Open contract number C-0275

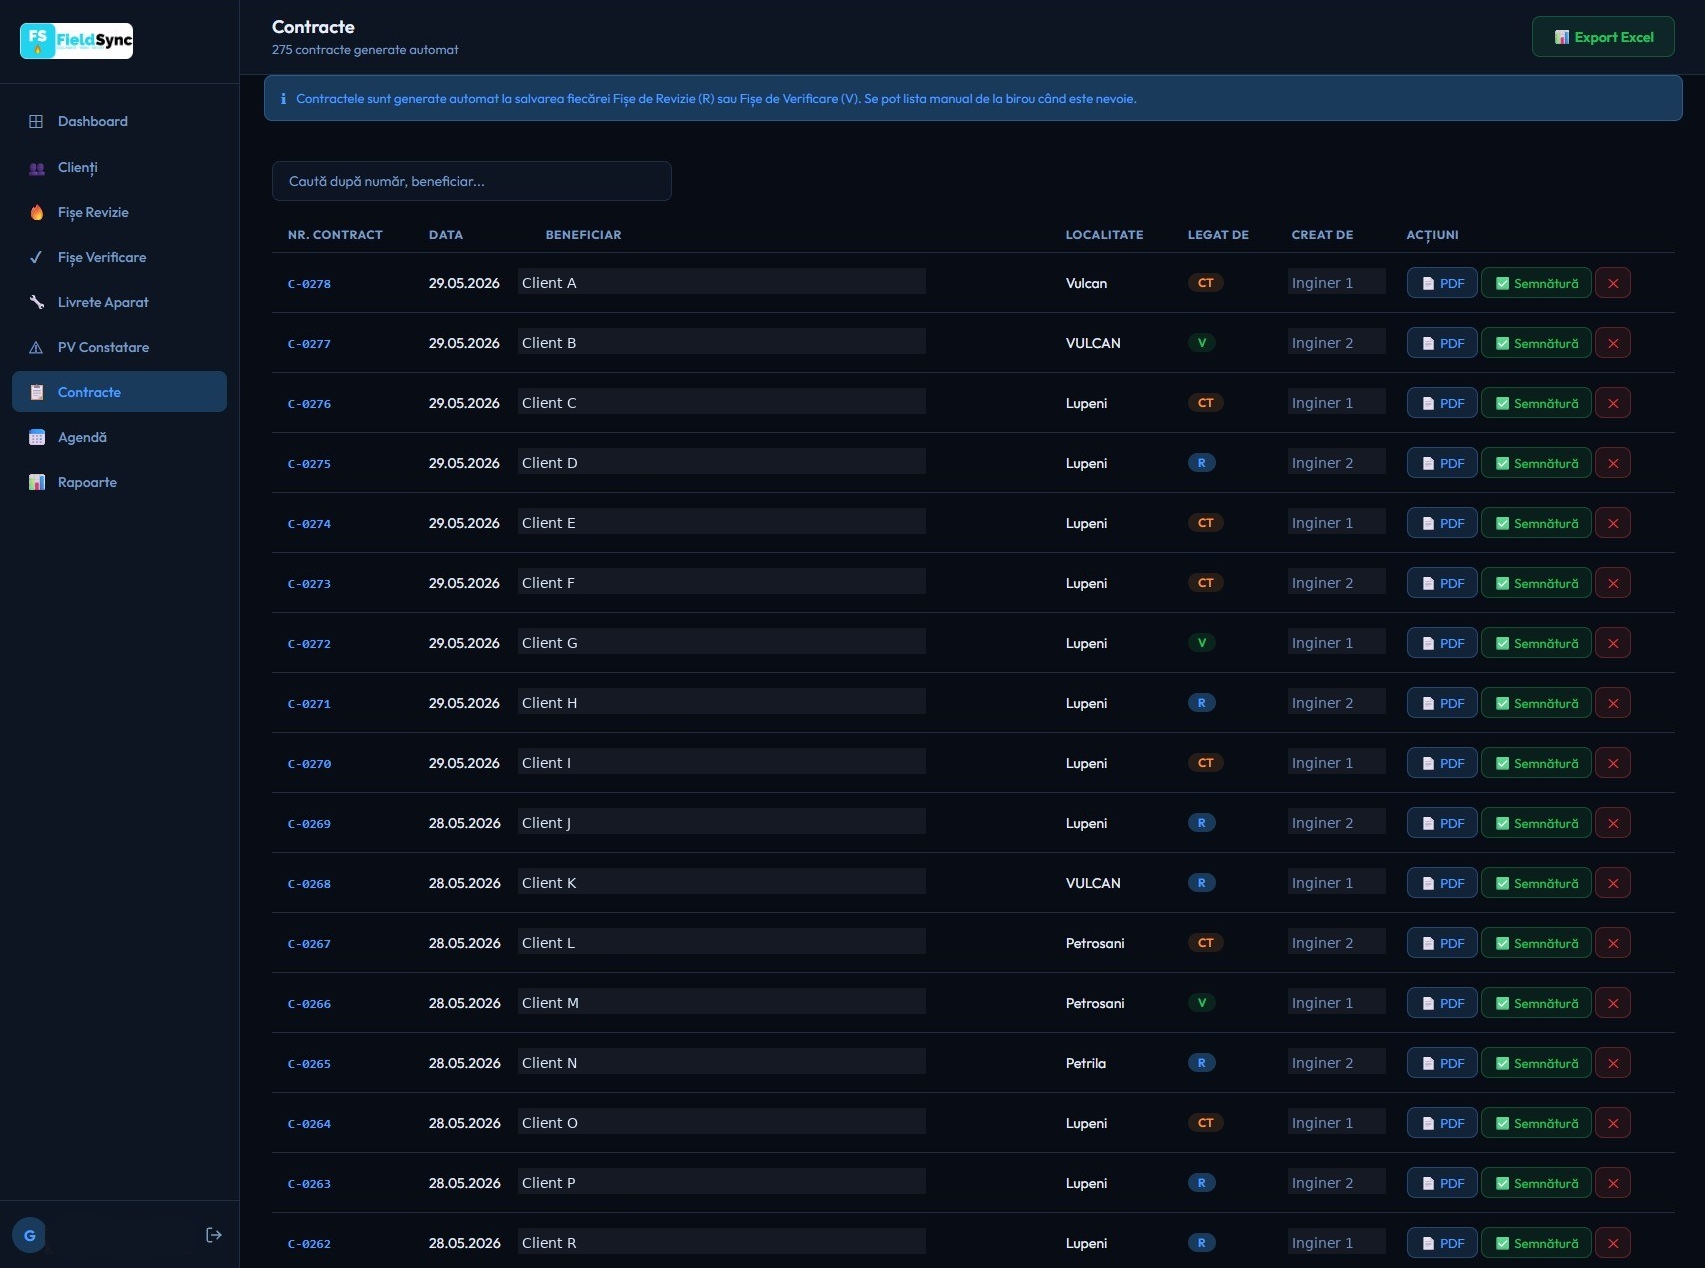(309, 464)
